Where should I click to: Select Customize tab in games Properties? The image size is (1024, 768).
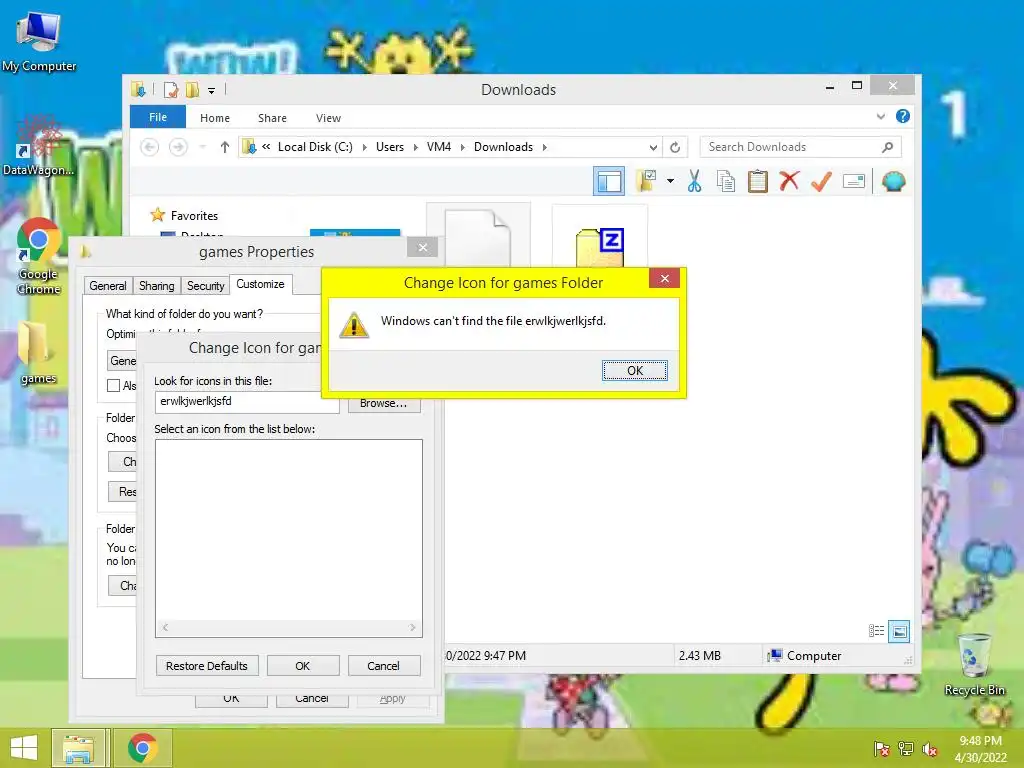click(260, 284)
